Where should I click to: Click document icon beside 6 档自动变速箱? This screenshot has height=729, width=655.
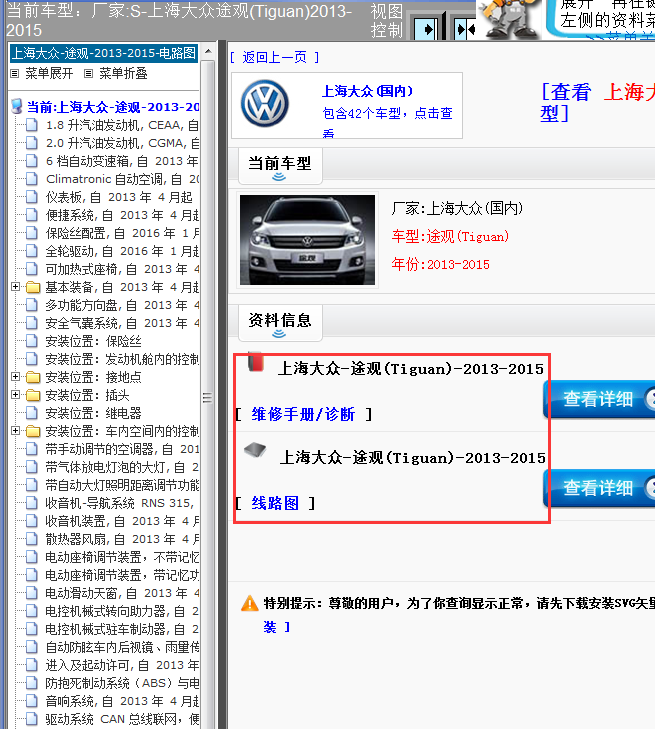(32, 161)
